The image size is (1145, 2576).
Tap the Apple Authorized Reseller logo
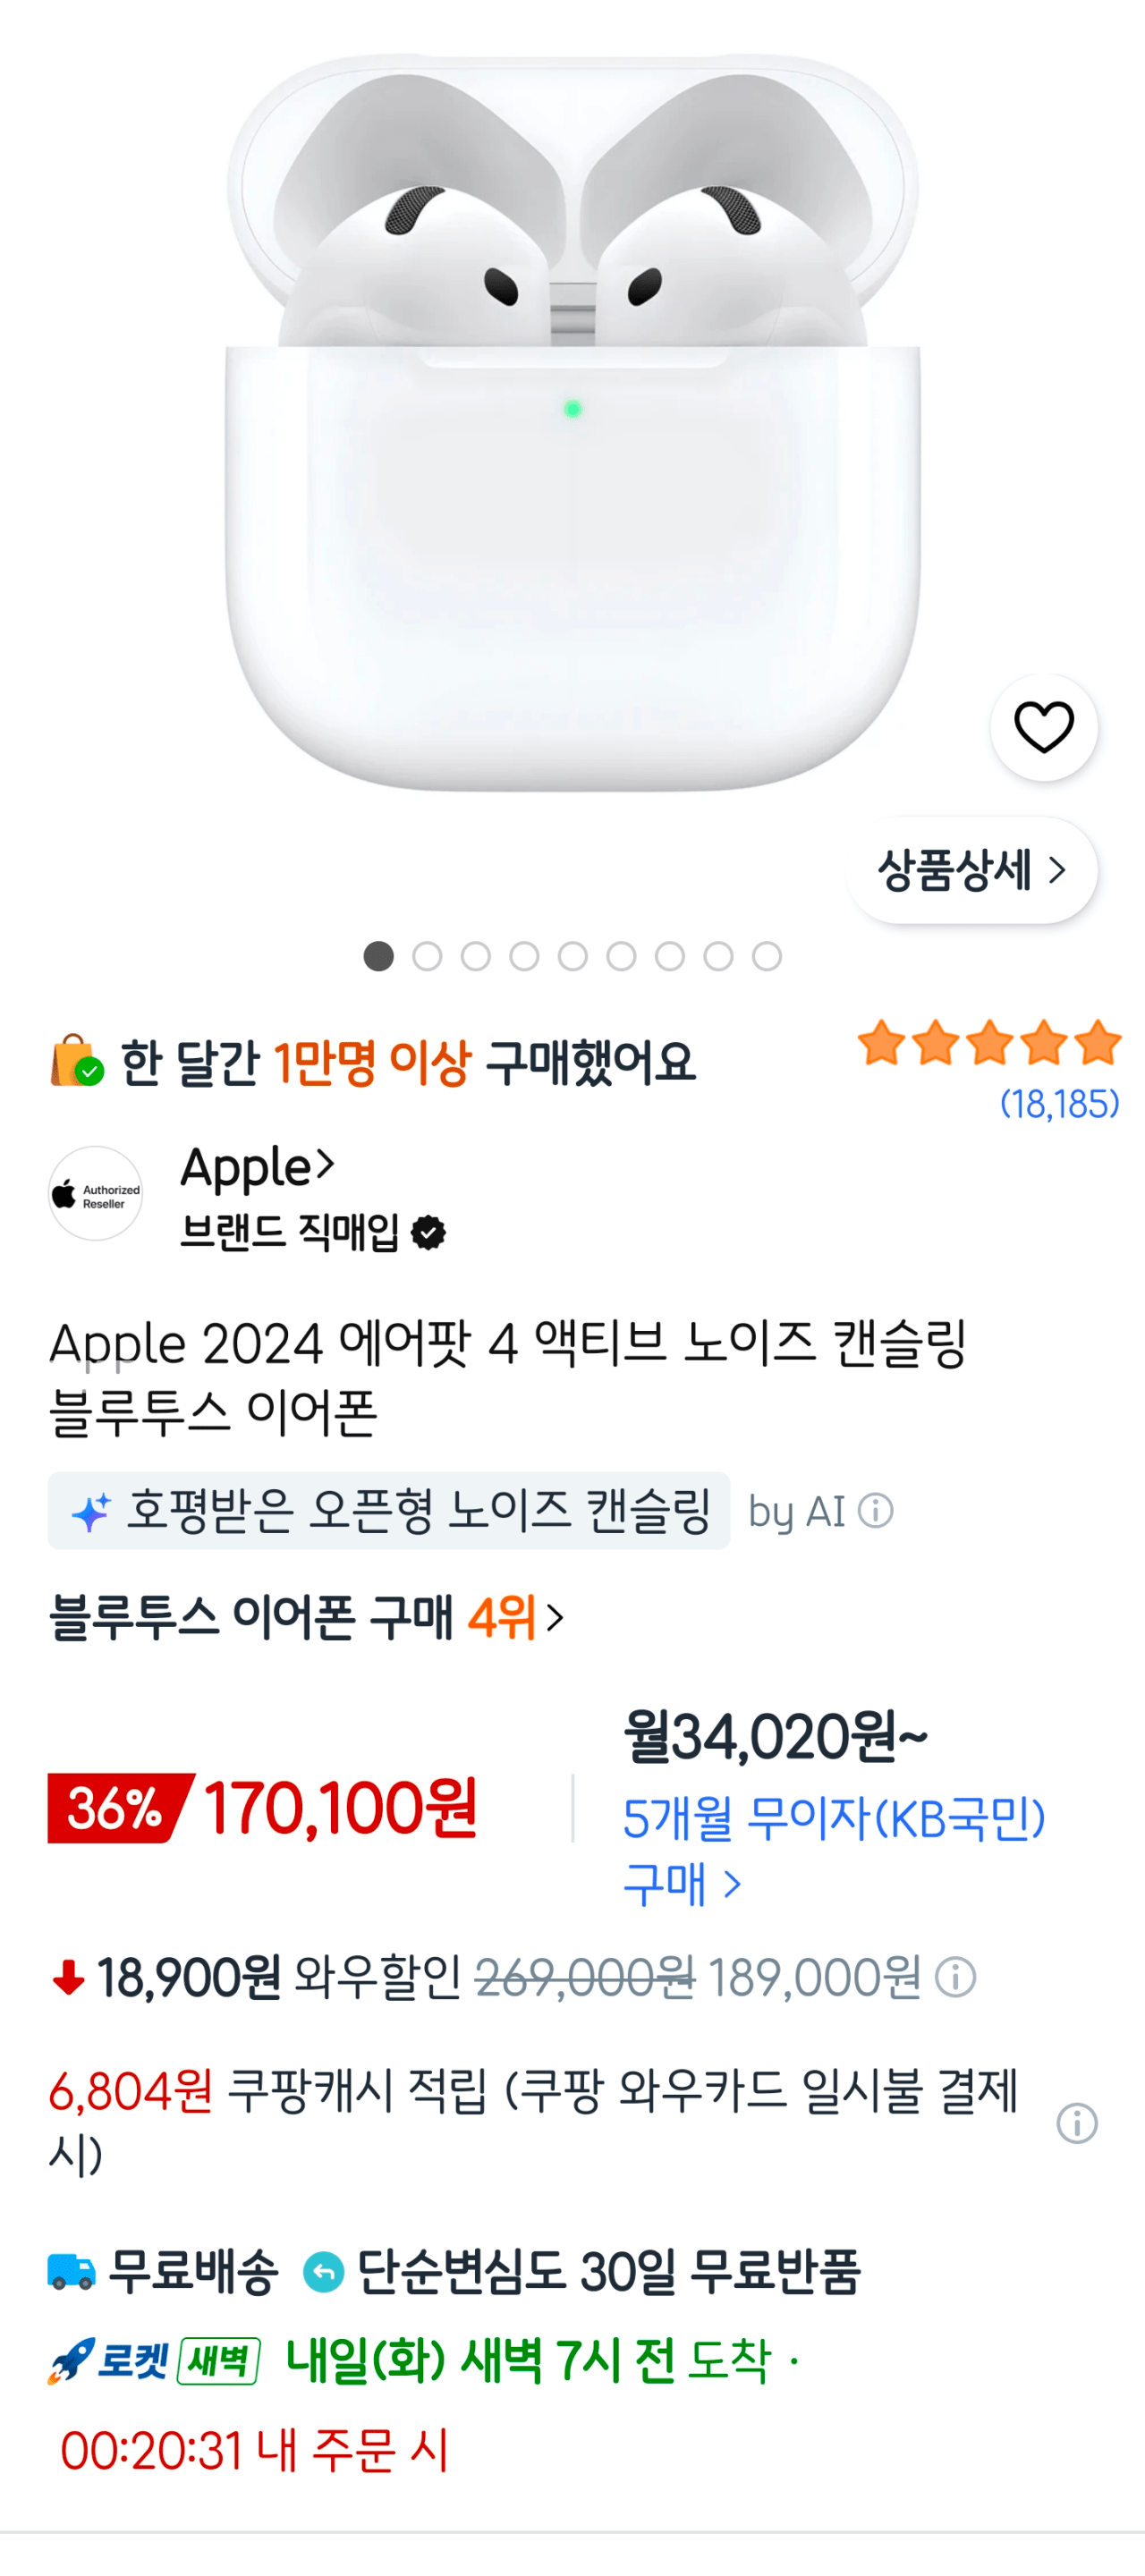[96, 1194]
